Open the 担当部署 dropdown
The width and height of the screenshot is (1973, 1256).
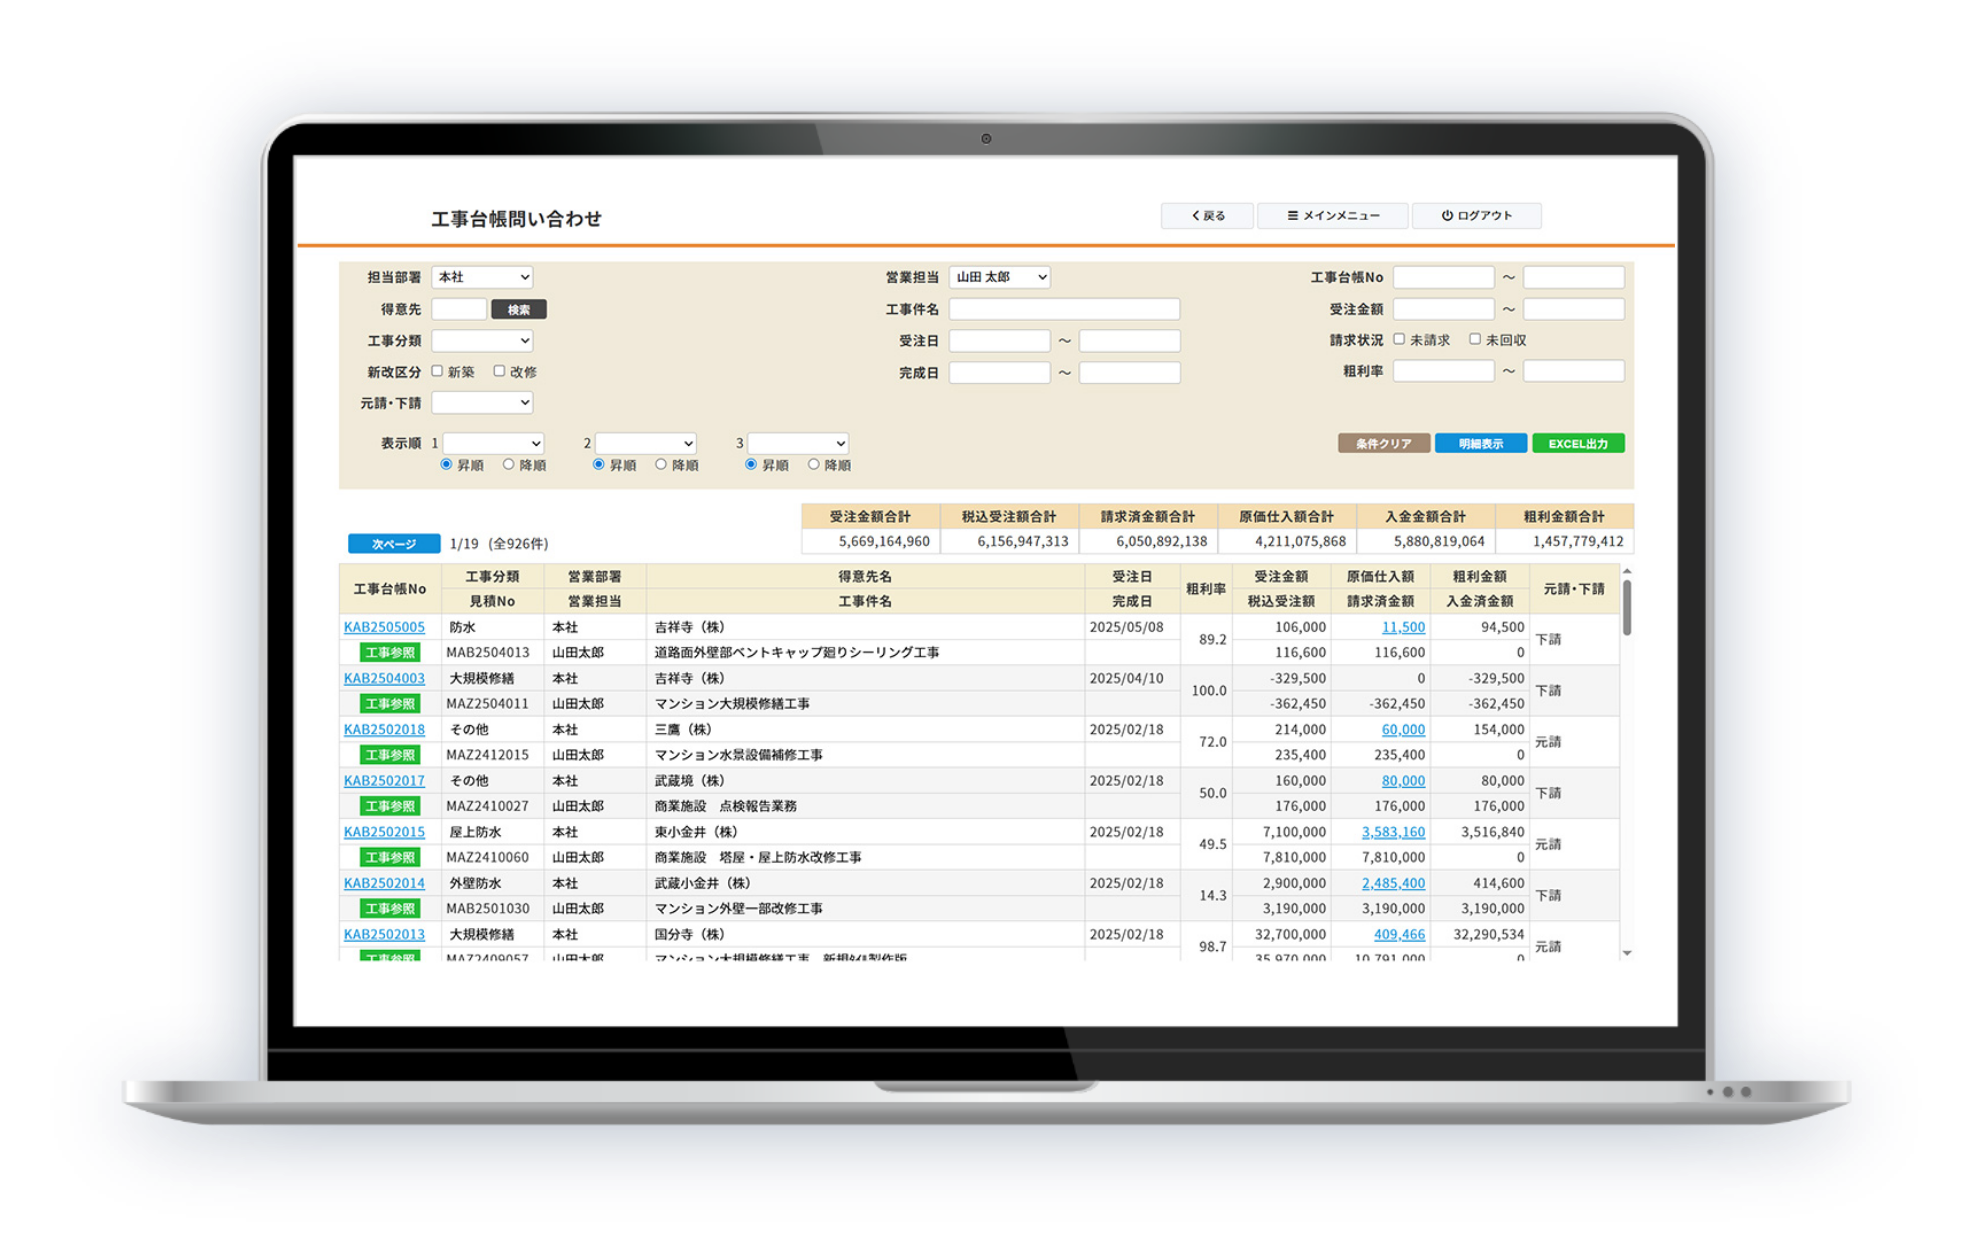481,277
